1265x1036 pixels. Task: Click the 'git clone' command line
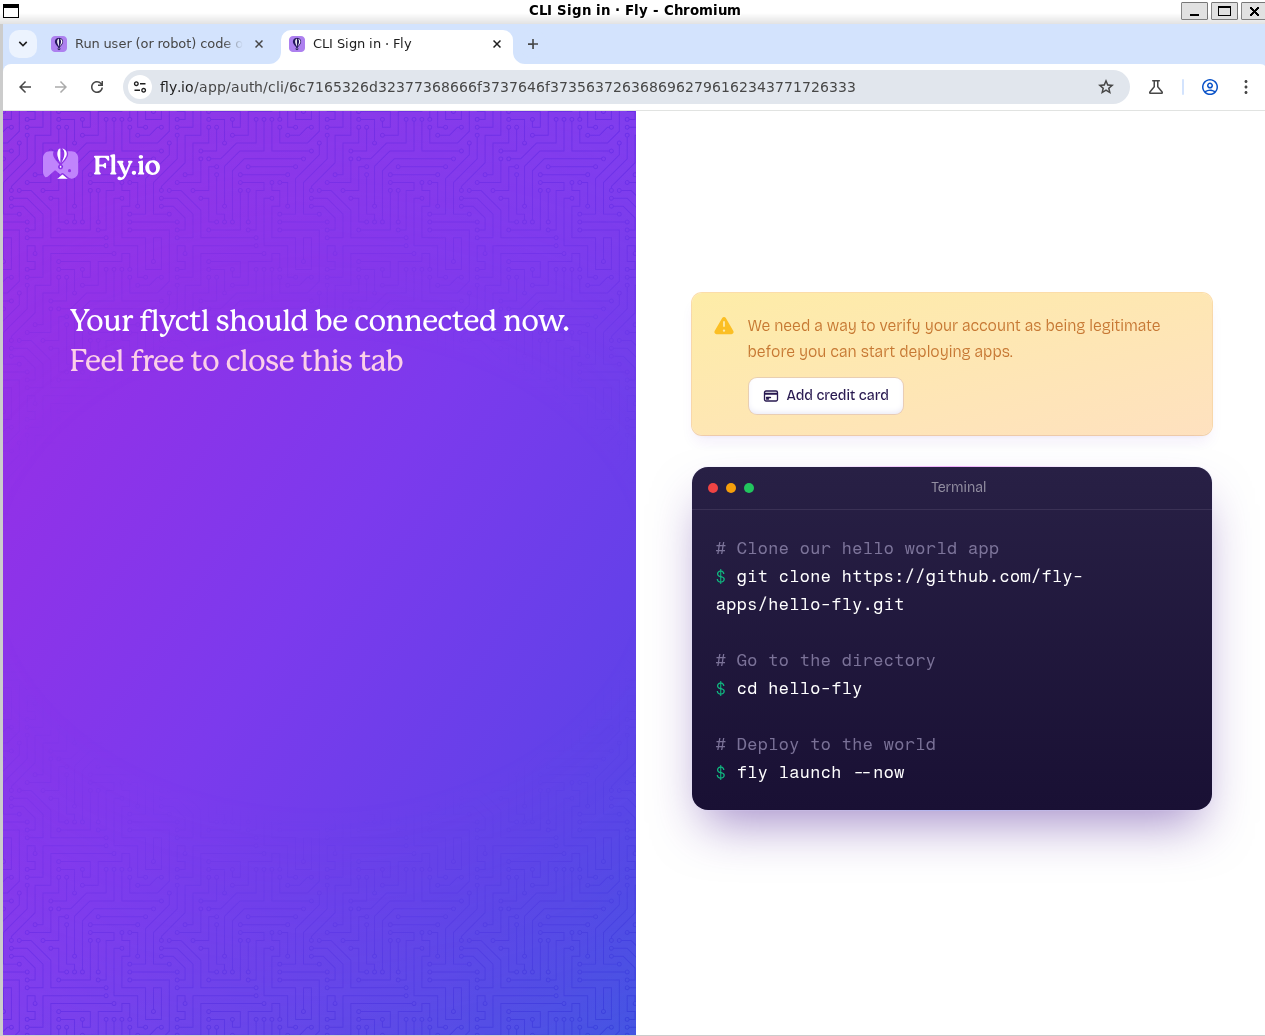tap(899, 591)
